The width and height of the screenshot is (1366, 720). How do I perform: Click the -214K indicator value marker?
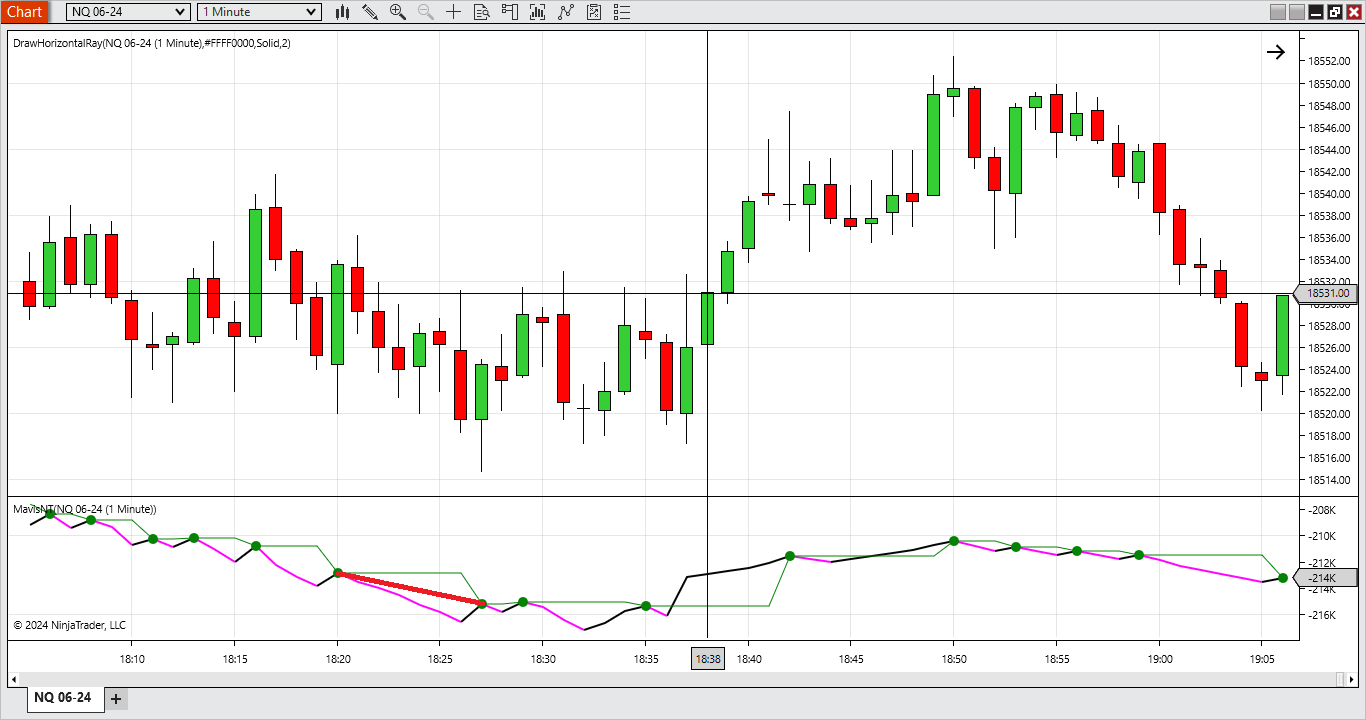click(x=1327, y=578)
